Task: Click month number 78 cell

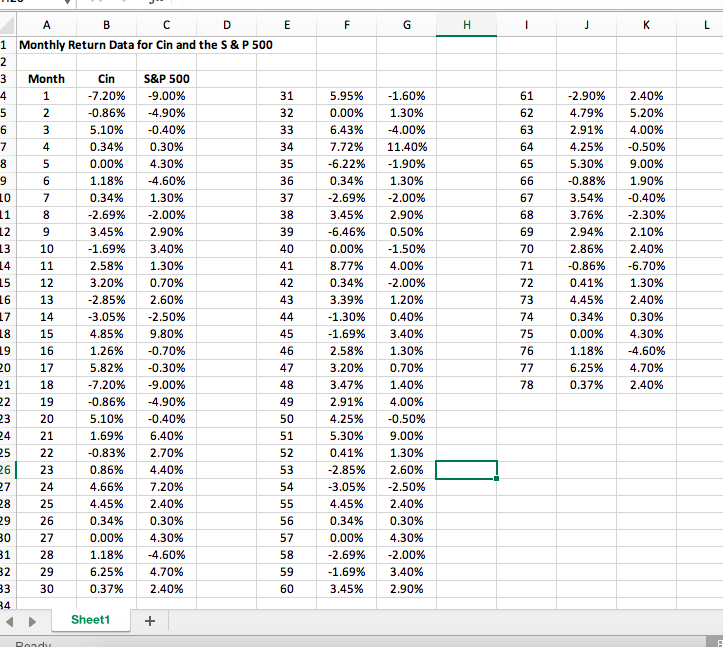Action: click(x=527, y=385)
